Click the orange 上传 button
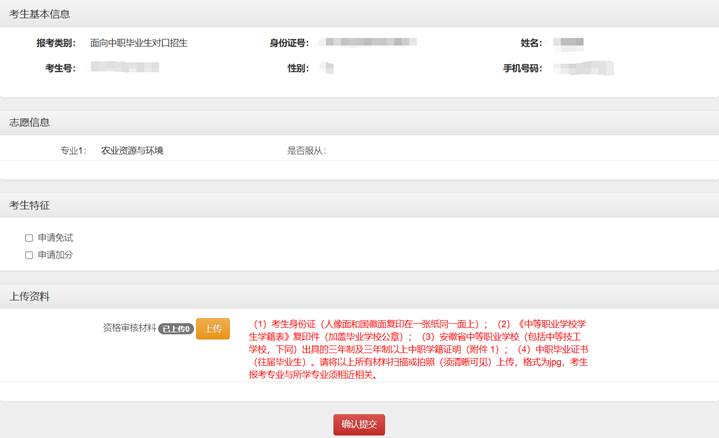Image resolution: width=719 pixels, height=438 pixels. (x=212, y=328)
